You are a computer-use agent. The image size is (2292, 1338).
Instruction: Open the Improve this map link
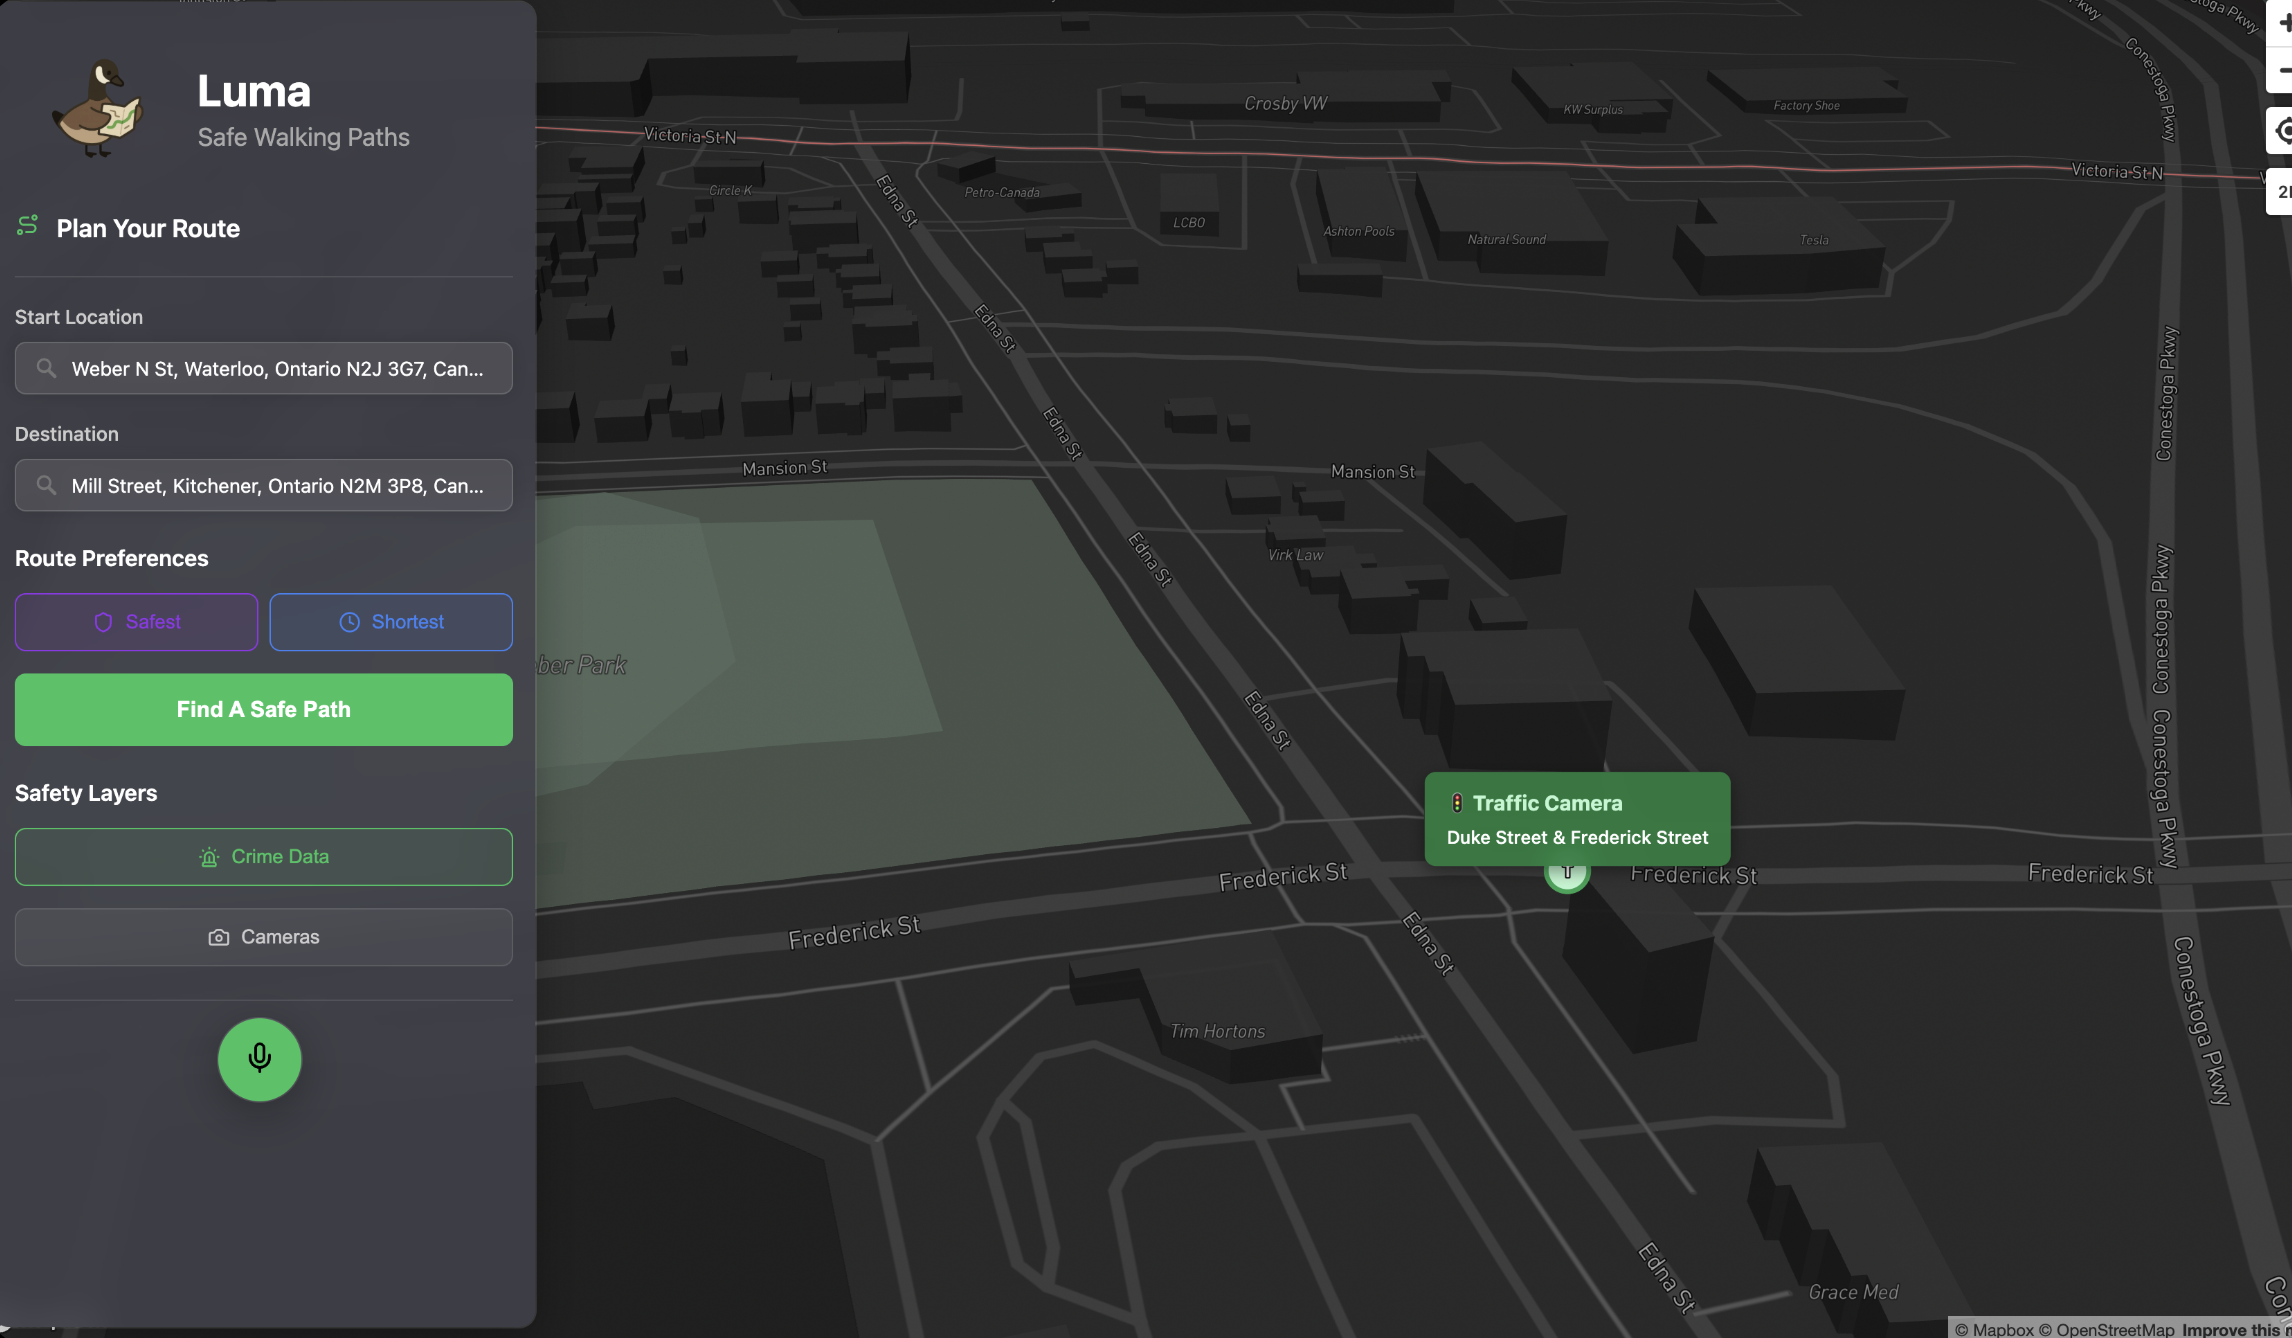click(2234, 1329)
